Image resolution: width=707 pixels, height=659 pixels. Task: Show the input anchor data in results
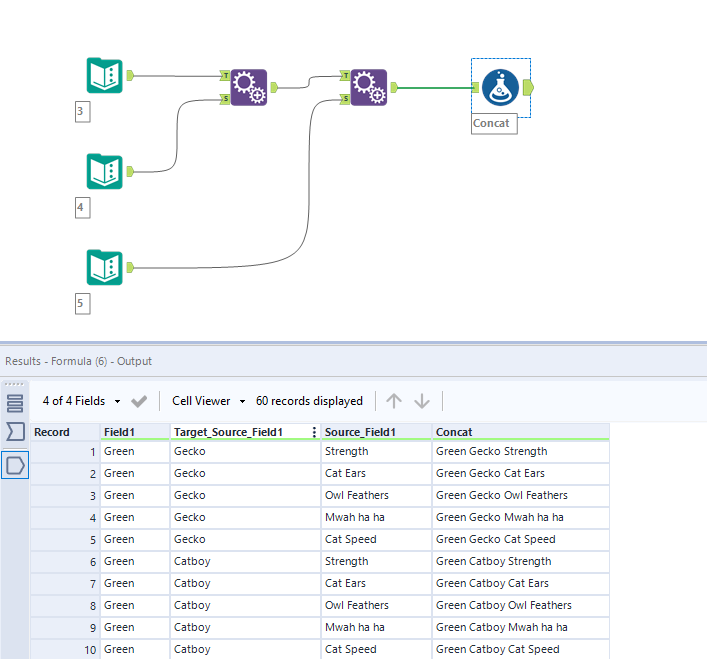(15, 432)
